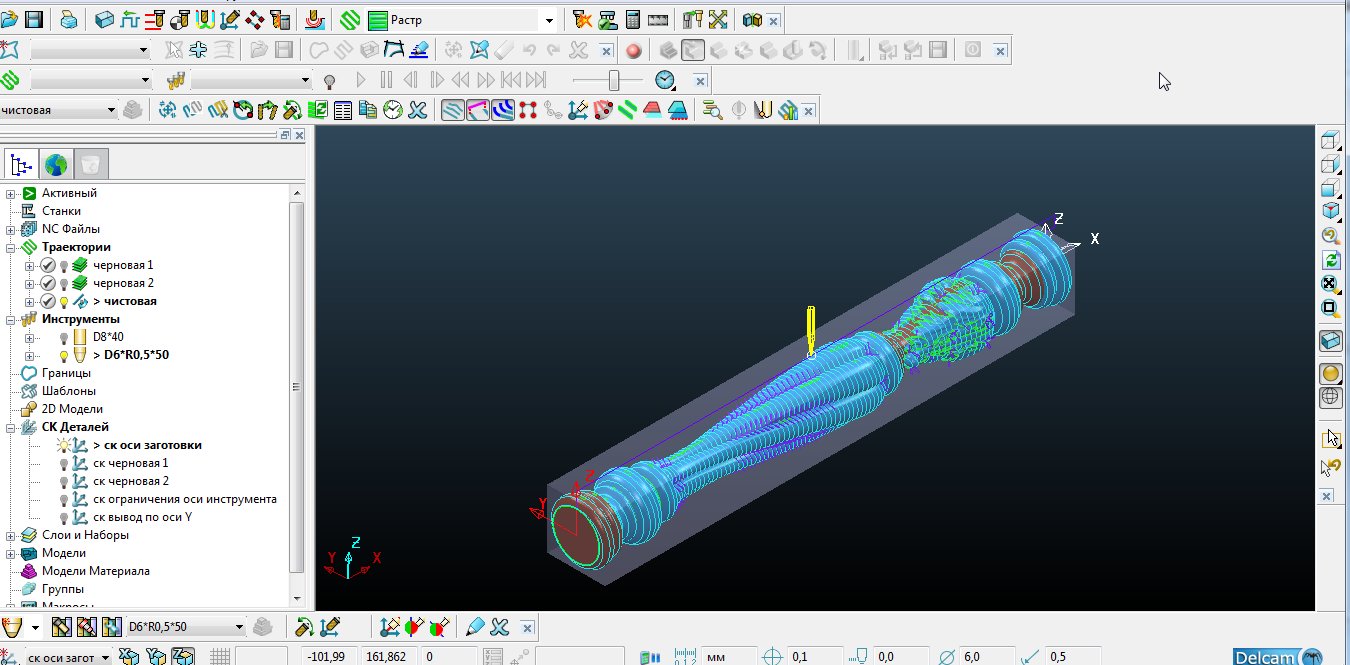Save the project with the floppy disk icon

click(33, 19)
